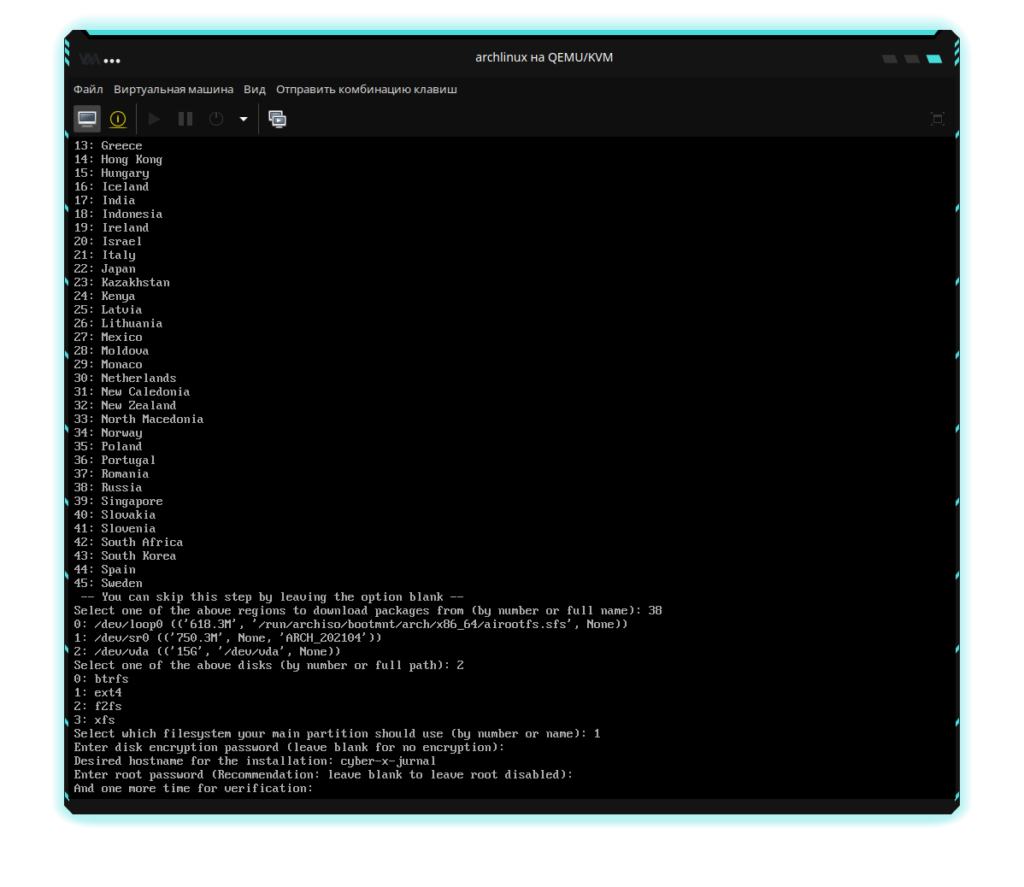
Task: Click the 'one more time for verification' prompt
Action: (193, 788)
